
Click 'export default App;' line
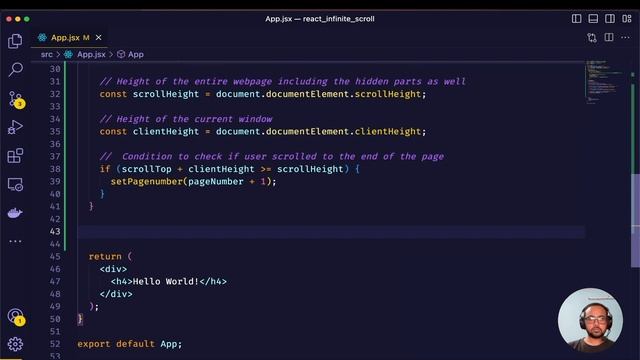(x=129, y=344)
